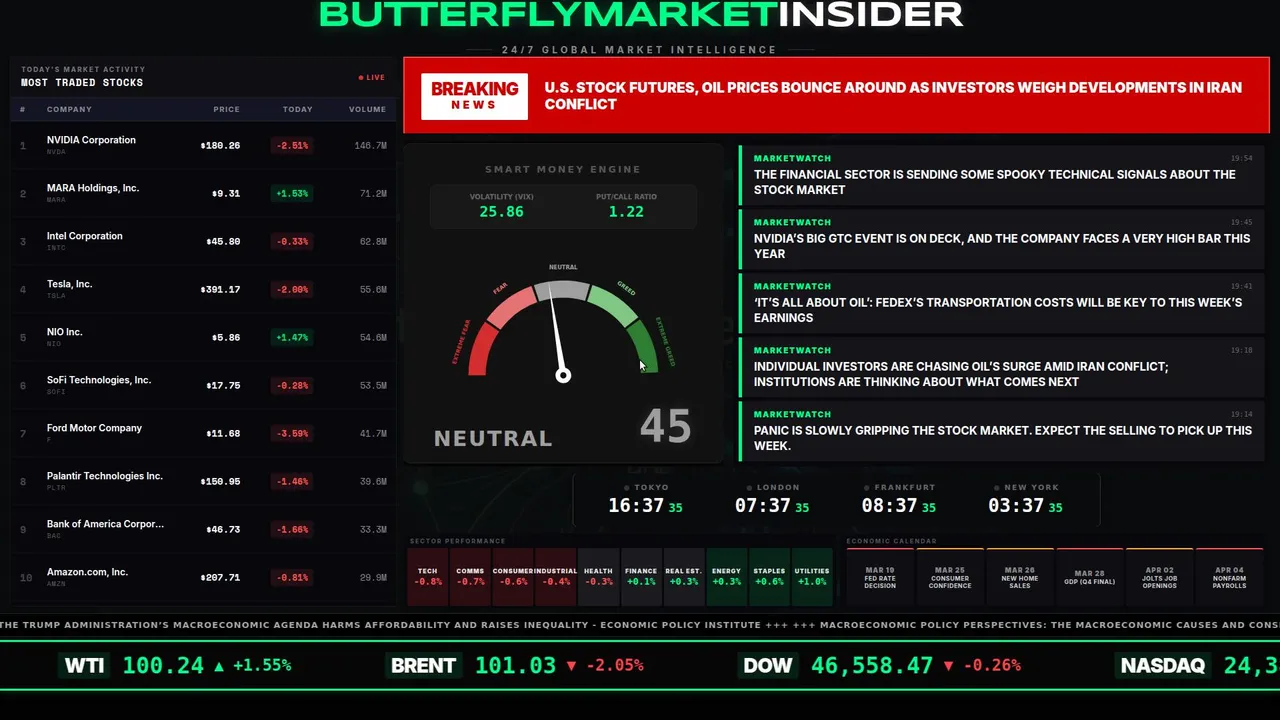Click NVIDIA's -2.51% change badge
Image resolution: width=1280 pixels, height=720 pixels.
[292, 145]
